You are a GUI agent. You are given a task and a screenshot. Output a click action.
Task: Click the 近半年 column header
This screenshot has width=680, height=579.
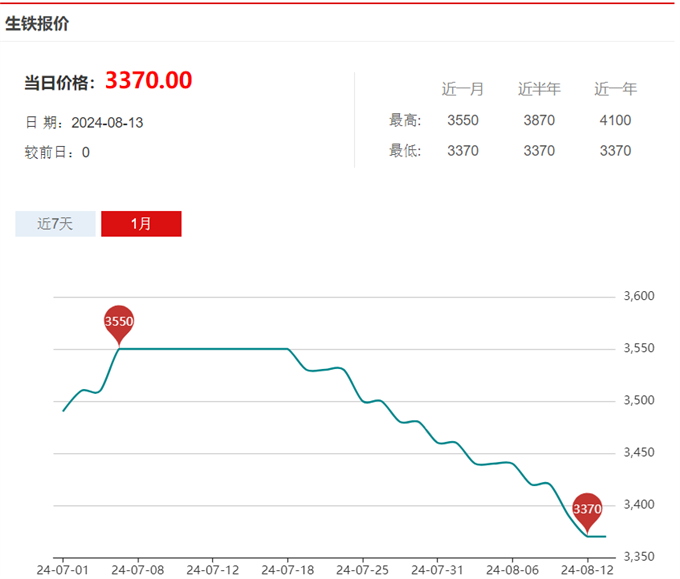tap(539, 89)
